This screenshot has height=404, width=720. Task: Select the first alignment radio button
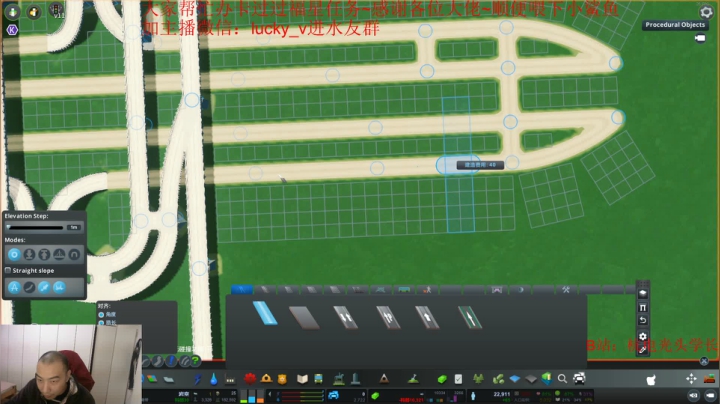(101, 314)
